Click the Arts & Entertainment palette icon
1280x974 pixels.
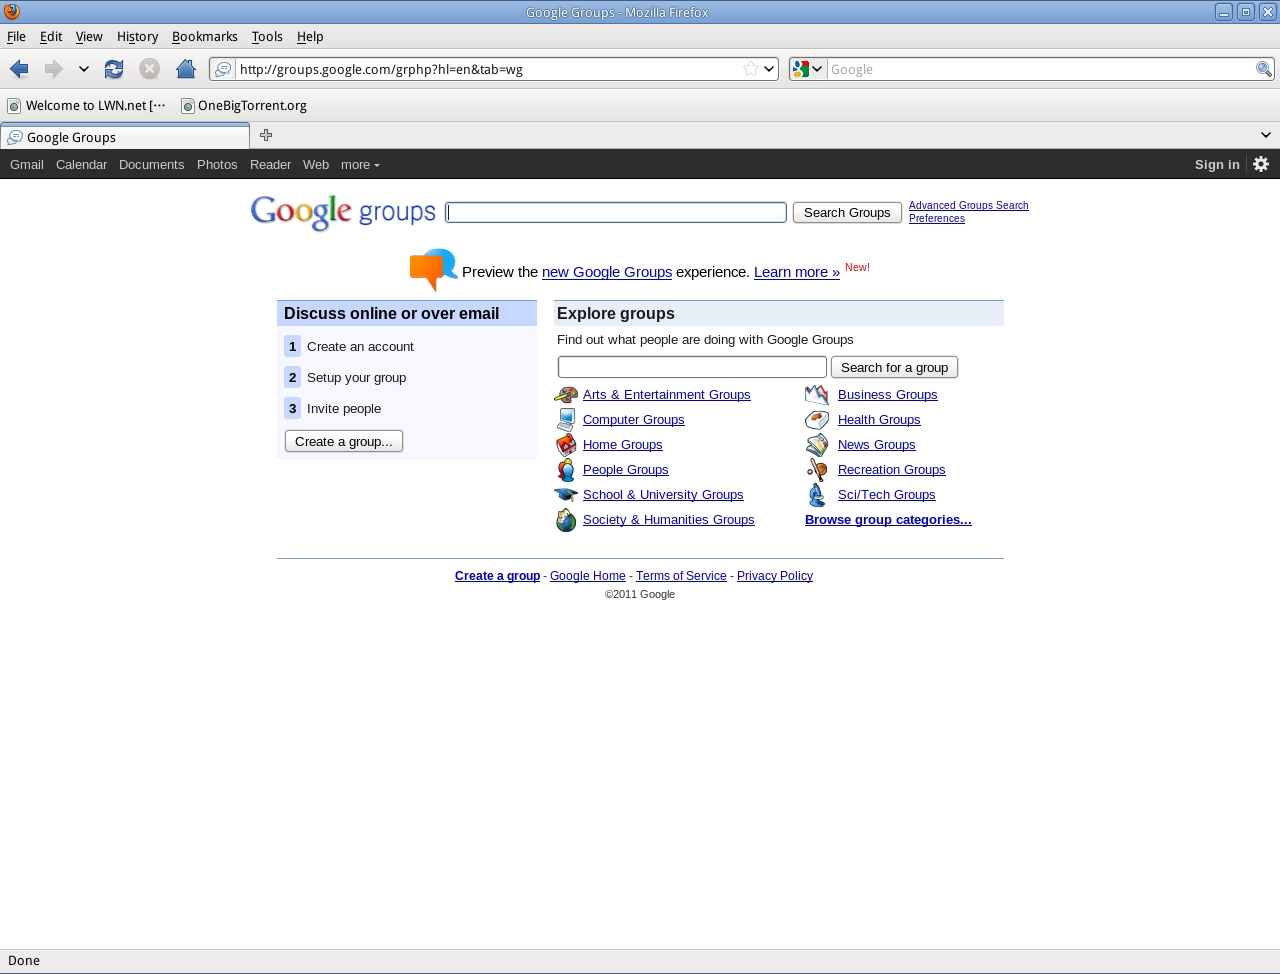pos(566,395)
